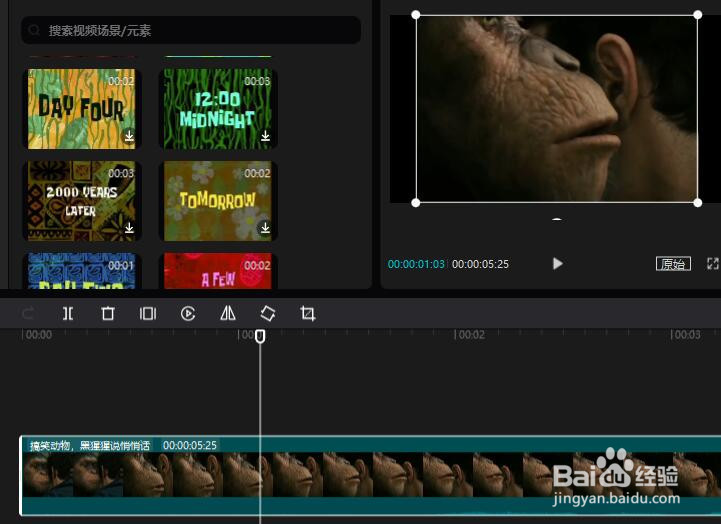This screenshot has height=524, width=721.
Task: Click the timeline playhead handle
Action: coord(260,336)
